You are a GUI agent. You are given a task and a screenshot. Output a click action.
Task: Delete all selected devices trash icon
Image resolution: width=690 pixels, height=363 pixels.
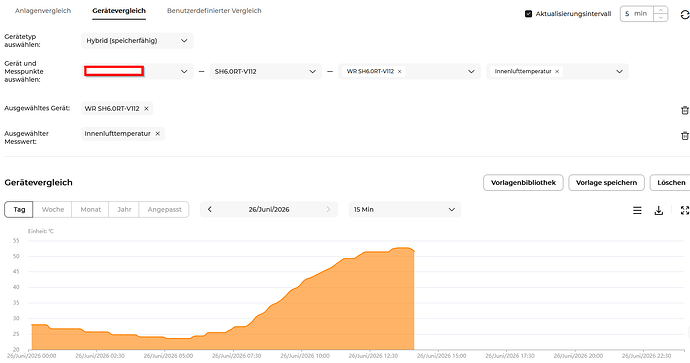[x=685, y=110]
